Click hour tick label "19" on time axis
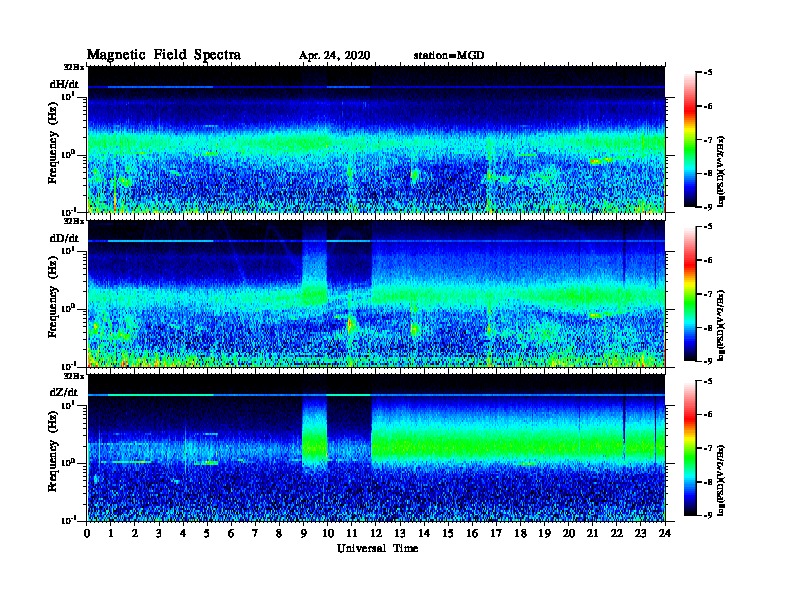792x612 pixels. [x=544, y=534]
